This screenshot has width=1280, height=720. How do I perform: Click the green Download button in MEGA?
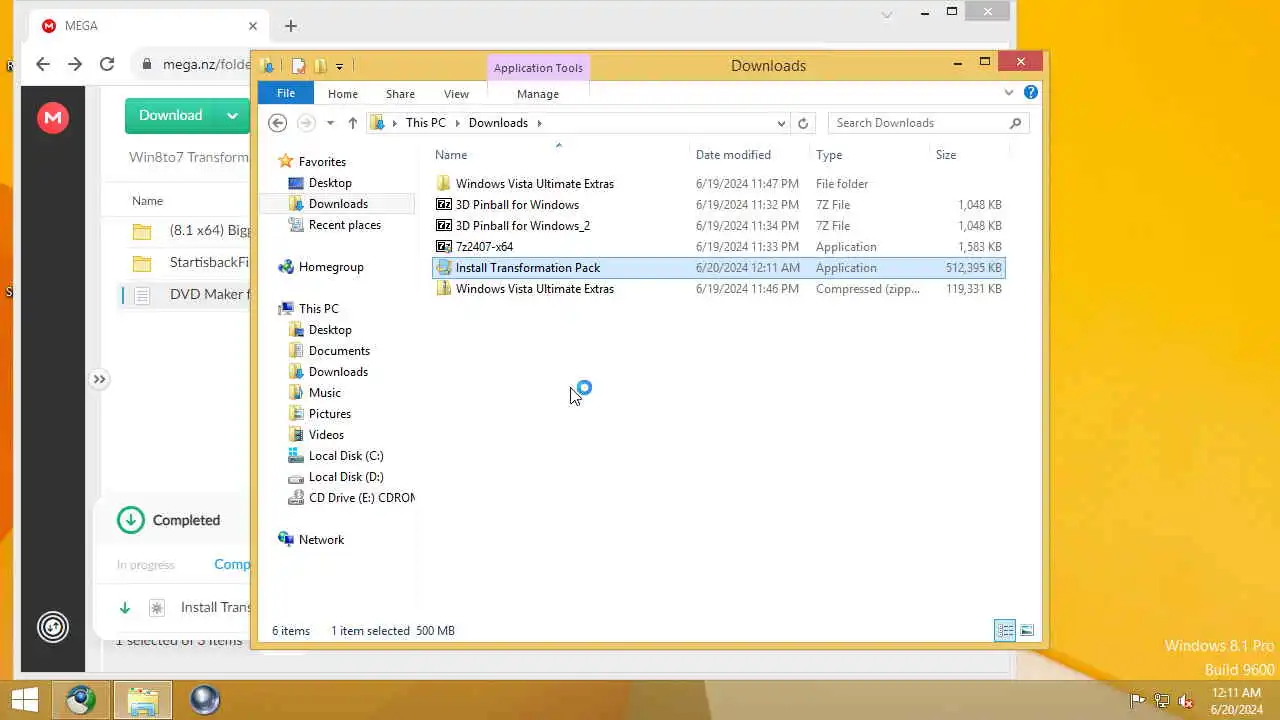click(171, 115)
